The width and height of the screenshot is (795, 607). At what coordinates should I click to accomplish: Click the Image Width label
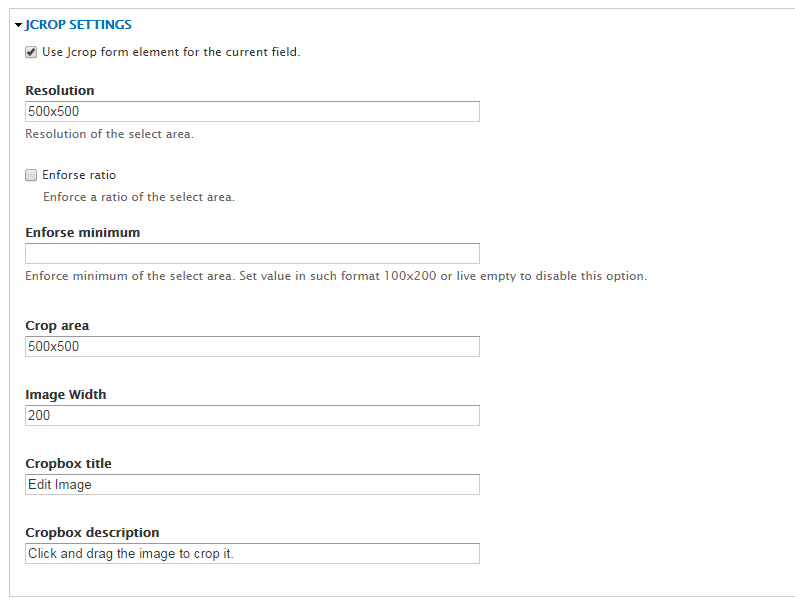click(x=66, y=395)
